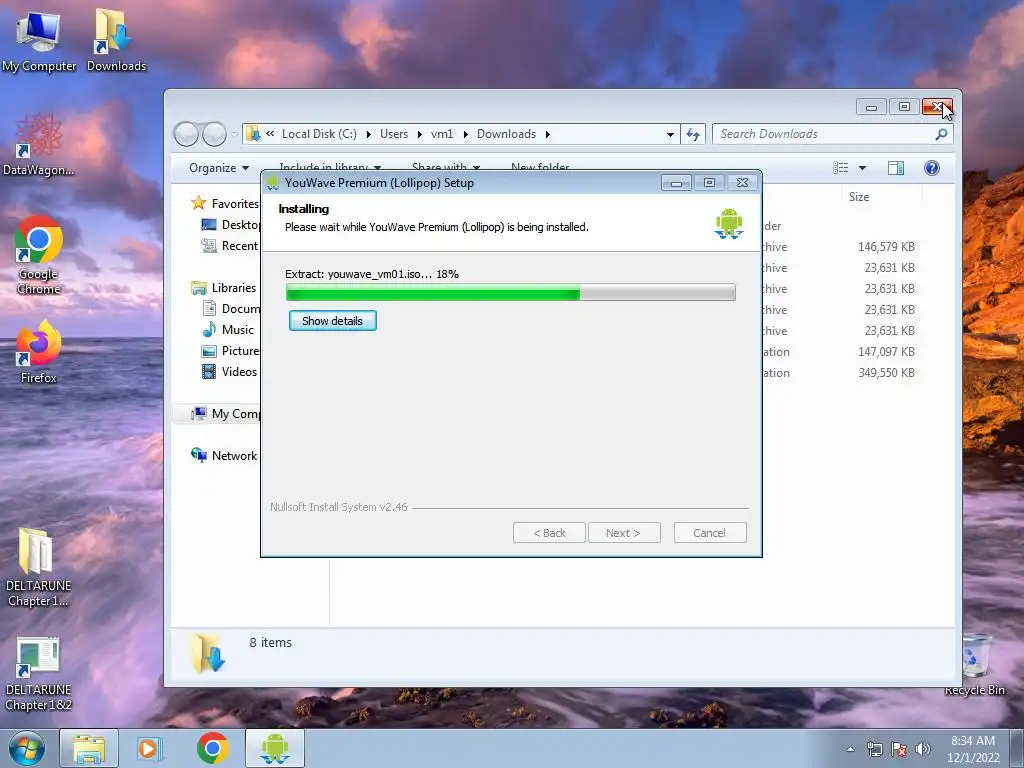
Task: Click the Local Disk (C:) breadcrumb
Action: 319,134
